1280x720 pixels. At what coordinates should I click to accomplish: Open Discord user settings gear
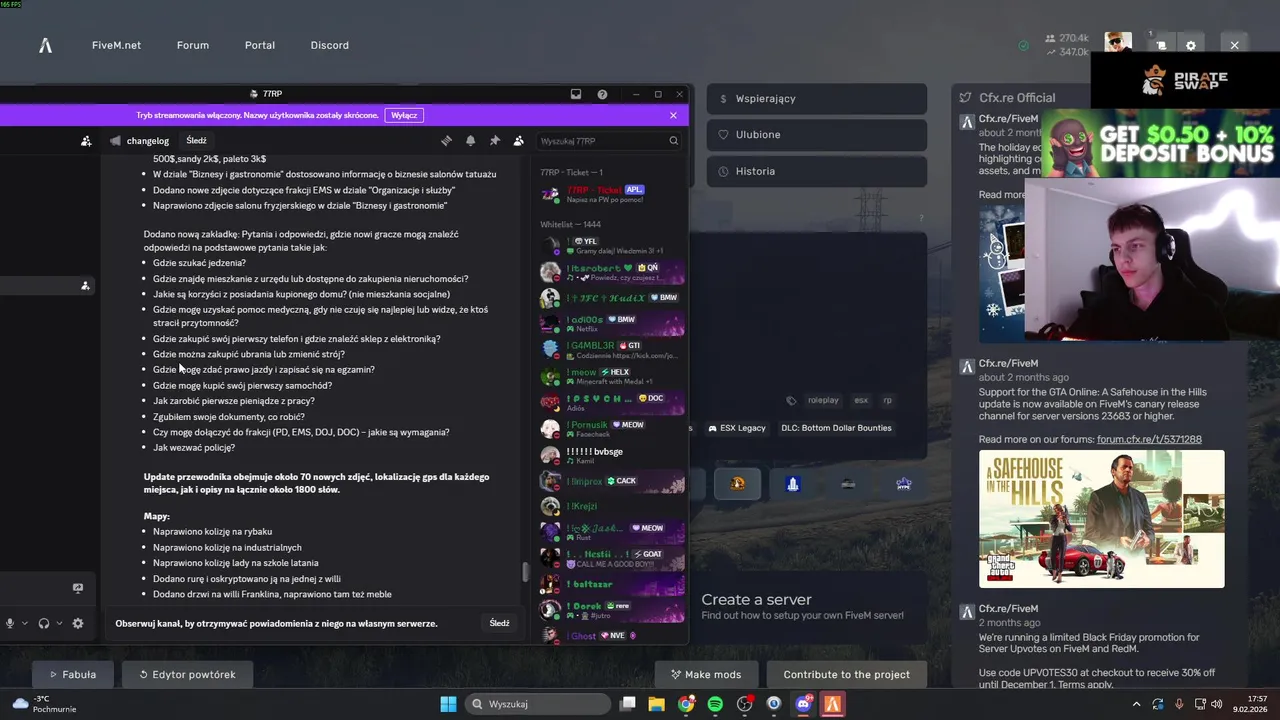pos(78,623)
